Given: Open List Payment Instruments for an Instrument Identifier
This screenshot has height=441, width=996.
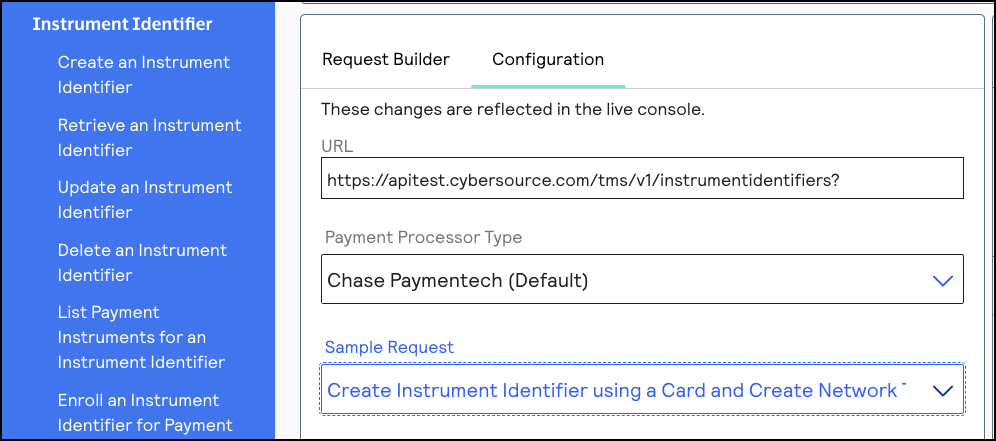Looking at the screenshot, I should pyautogui.click(x=141, y=337).
